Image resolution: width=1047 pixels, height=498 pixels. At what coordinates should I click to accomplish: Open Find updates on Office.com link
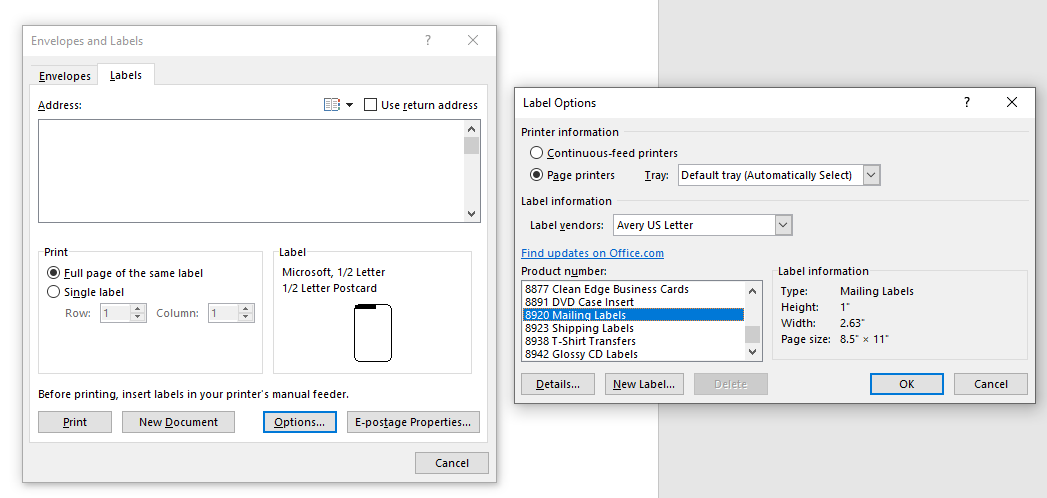(592, 253)
